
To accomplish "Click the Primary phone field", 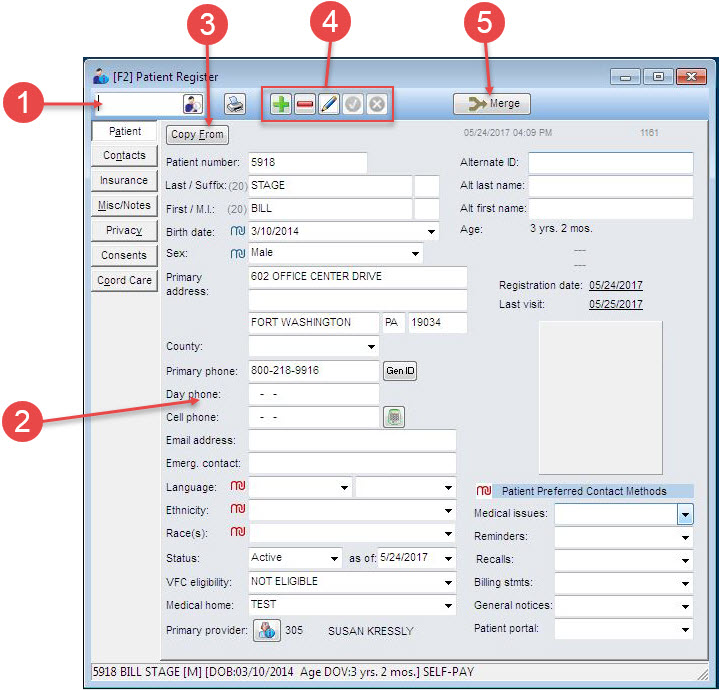I will click(314, 371).
